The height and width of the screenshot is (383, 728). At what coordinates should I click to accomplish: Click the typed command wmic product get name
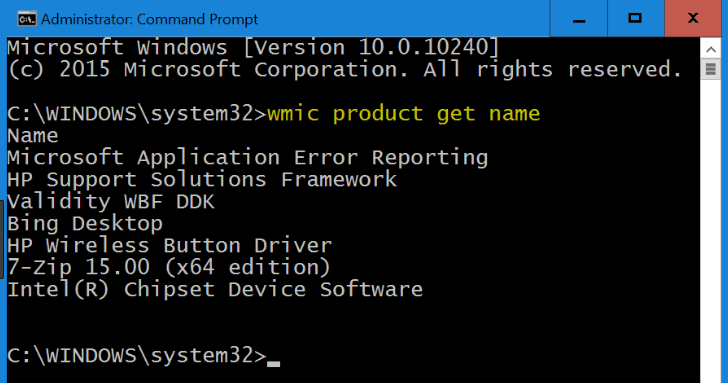pos(403,114)
